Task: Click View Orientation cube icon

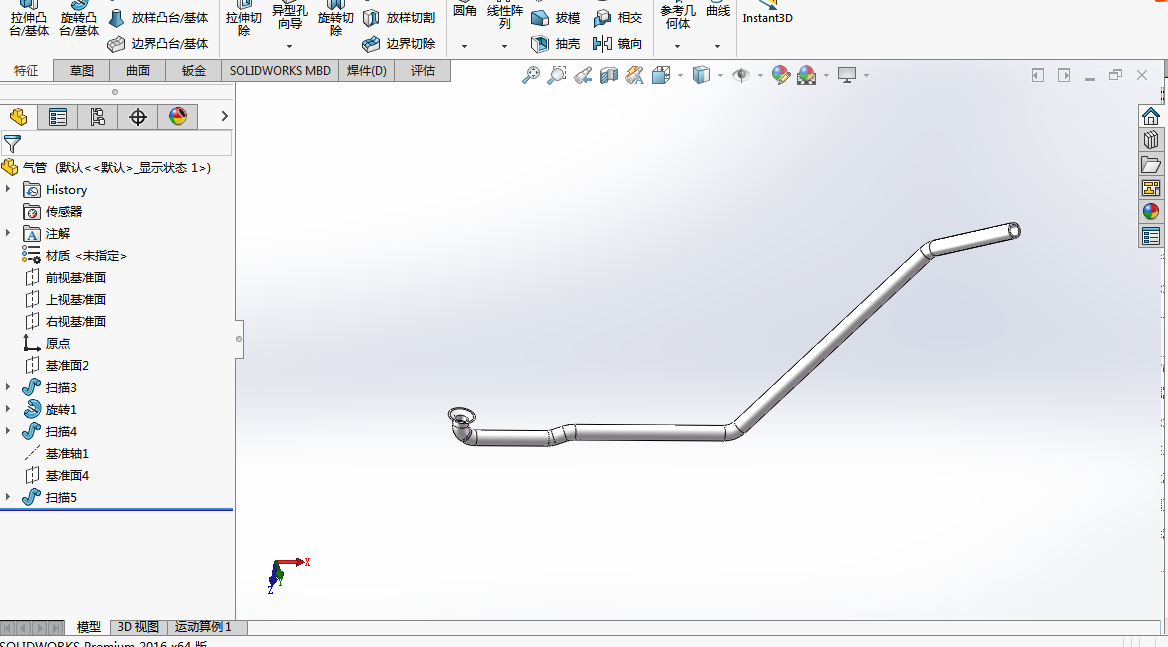Action: [x=661, y=75]
